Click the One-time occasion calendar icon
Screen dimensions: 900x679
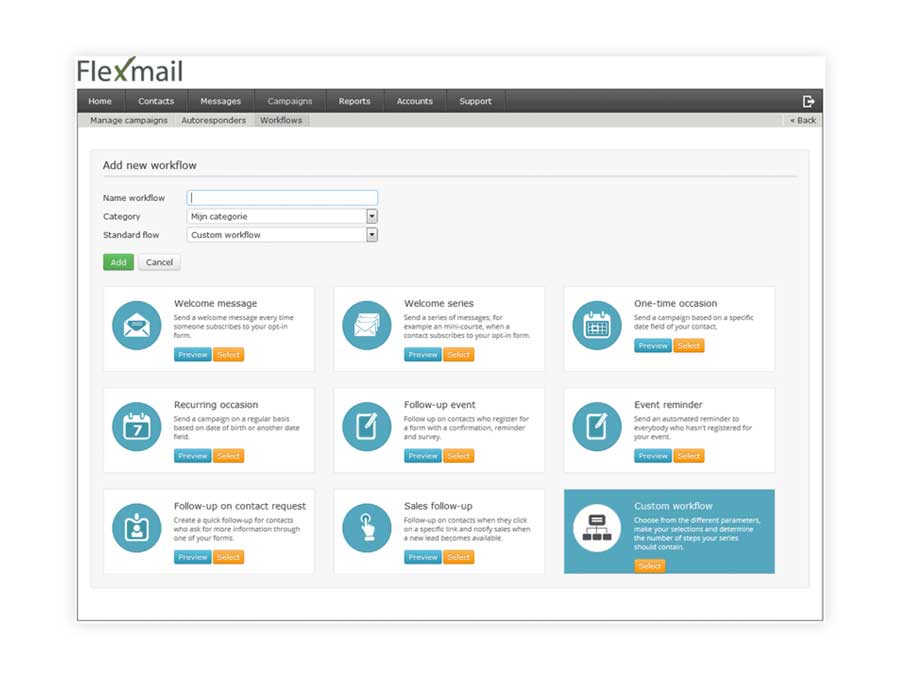(597, 325)
